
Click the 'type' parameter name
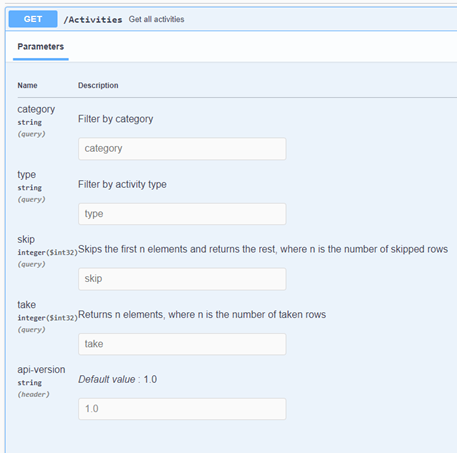click(x=26, y=175)
